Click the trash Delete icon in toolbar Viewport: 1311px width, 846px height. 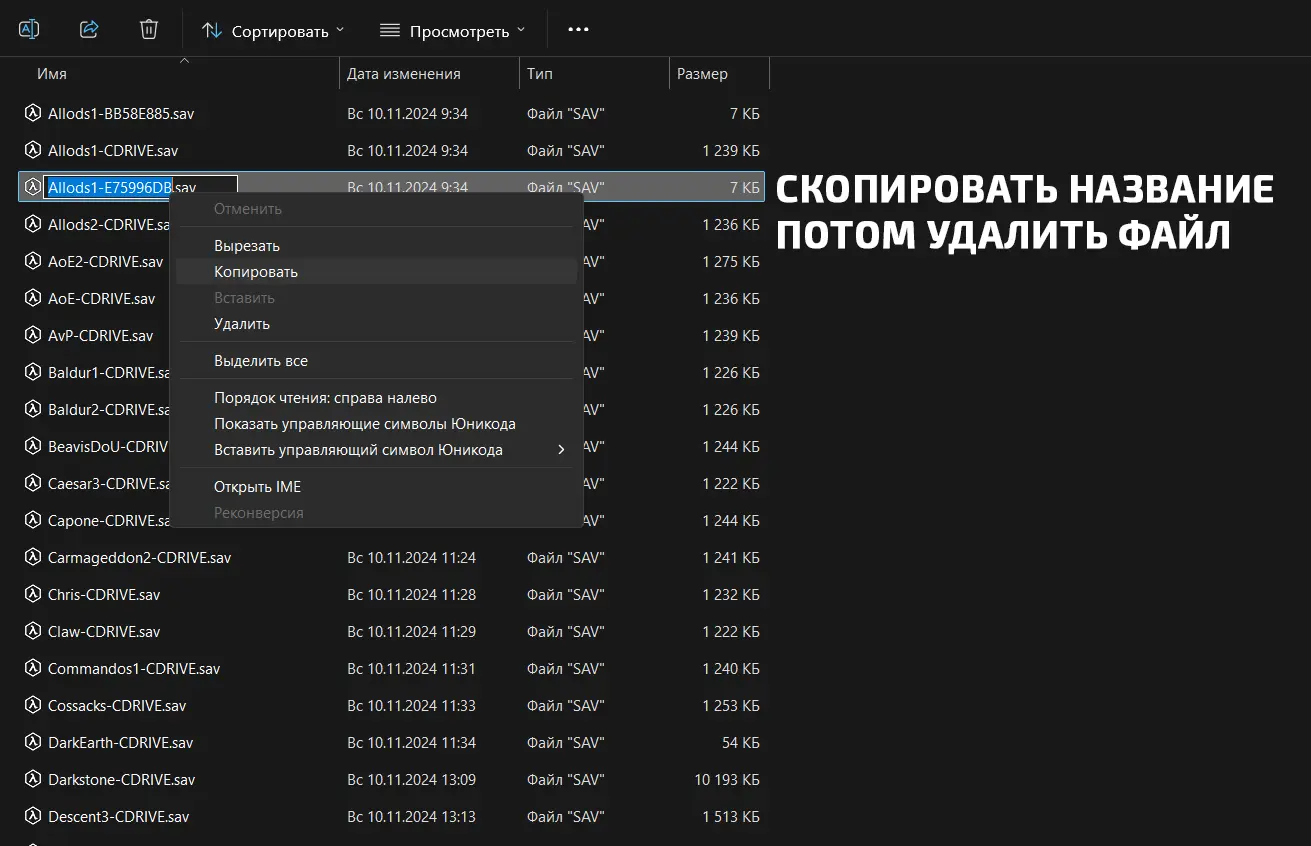coord(149,30)
